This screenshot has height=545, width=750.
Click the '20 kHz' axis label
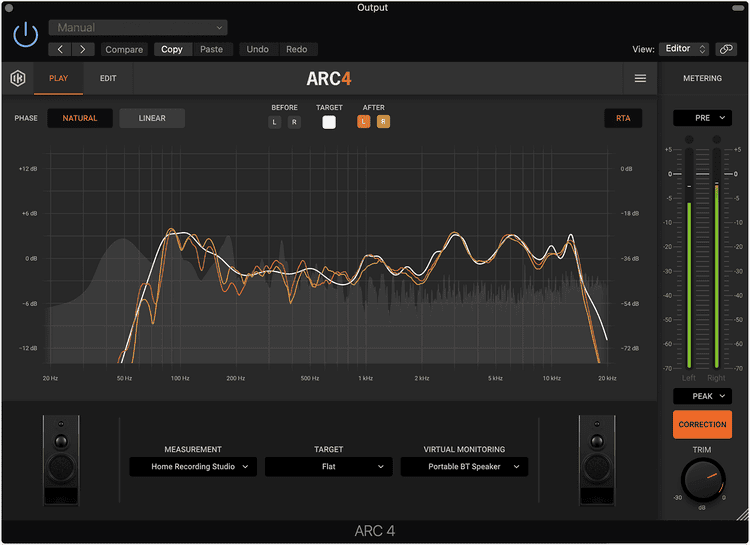coord(607,378)
